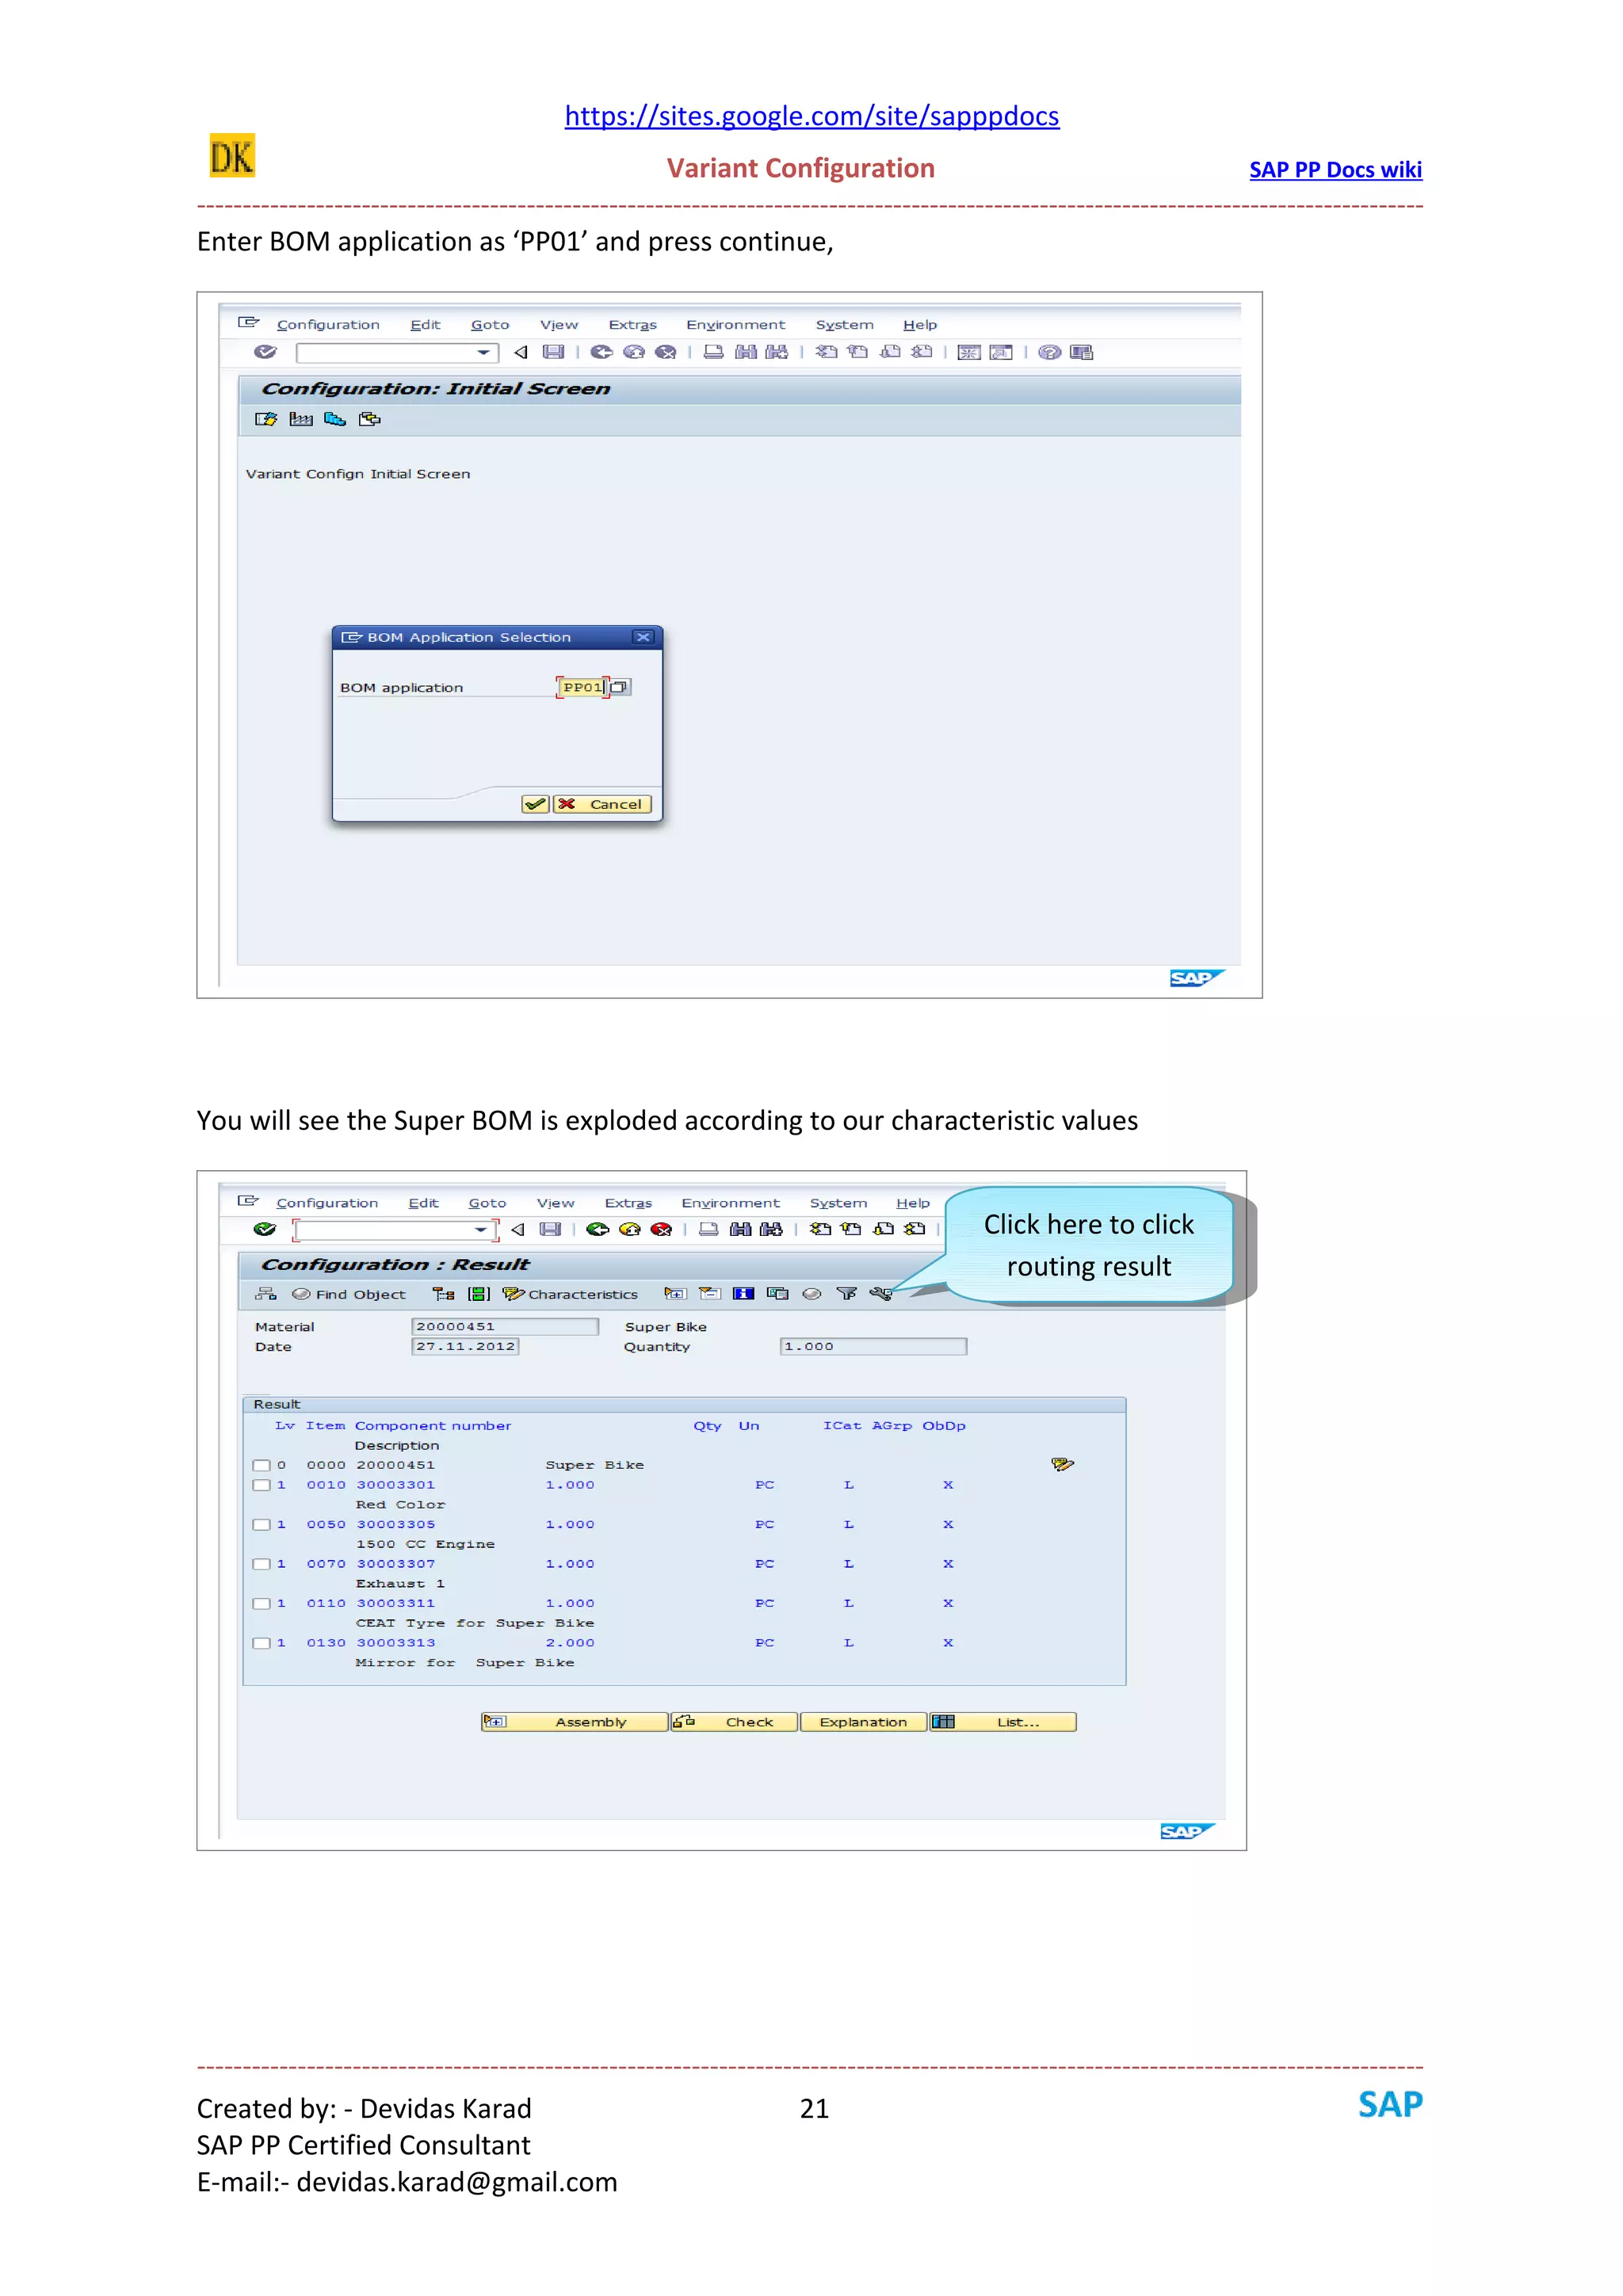Image resolution: width=1623 pixels, height=2296 pixels.
Task: Click the BOM application field containing PP01
Action: (583, 687)
